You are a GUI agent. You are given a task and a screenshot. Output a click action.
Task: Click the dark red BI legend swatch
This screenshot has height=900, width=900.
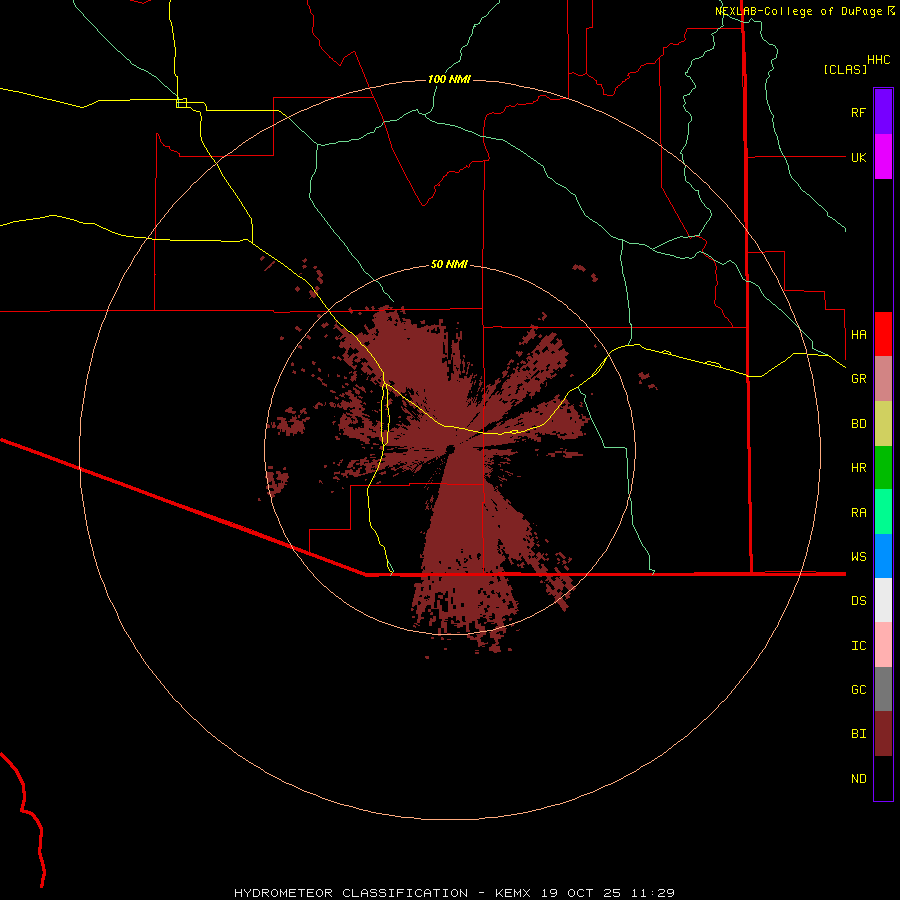coord(883,734)
